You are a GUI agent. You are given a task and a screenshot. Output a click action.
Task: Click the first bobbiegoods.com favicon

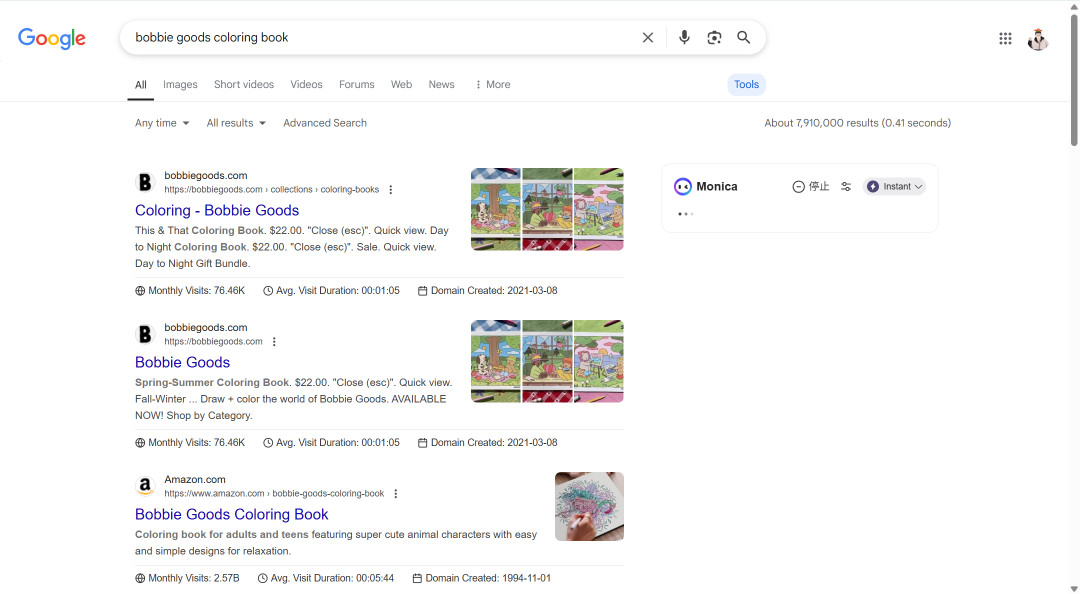(x=145, y=182)
